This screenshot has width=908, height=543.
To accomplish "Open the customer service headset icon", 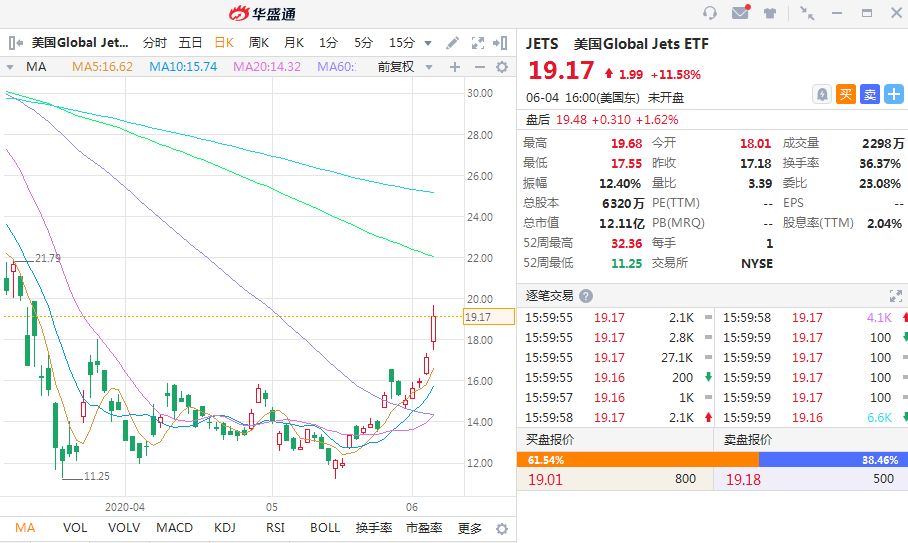I will point(709,13).
